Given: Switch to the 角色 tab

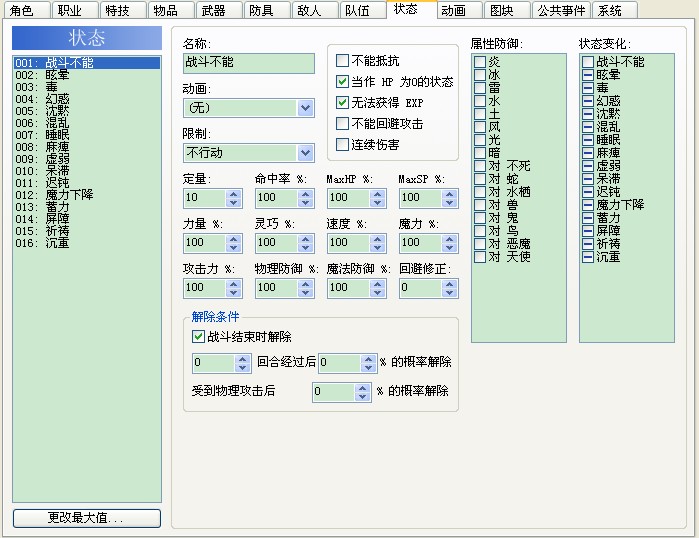Looking at the screenshot, I should pos(27,10).
